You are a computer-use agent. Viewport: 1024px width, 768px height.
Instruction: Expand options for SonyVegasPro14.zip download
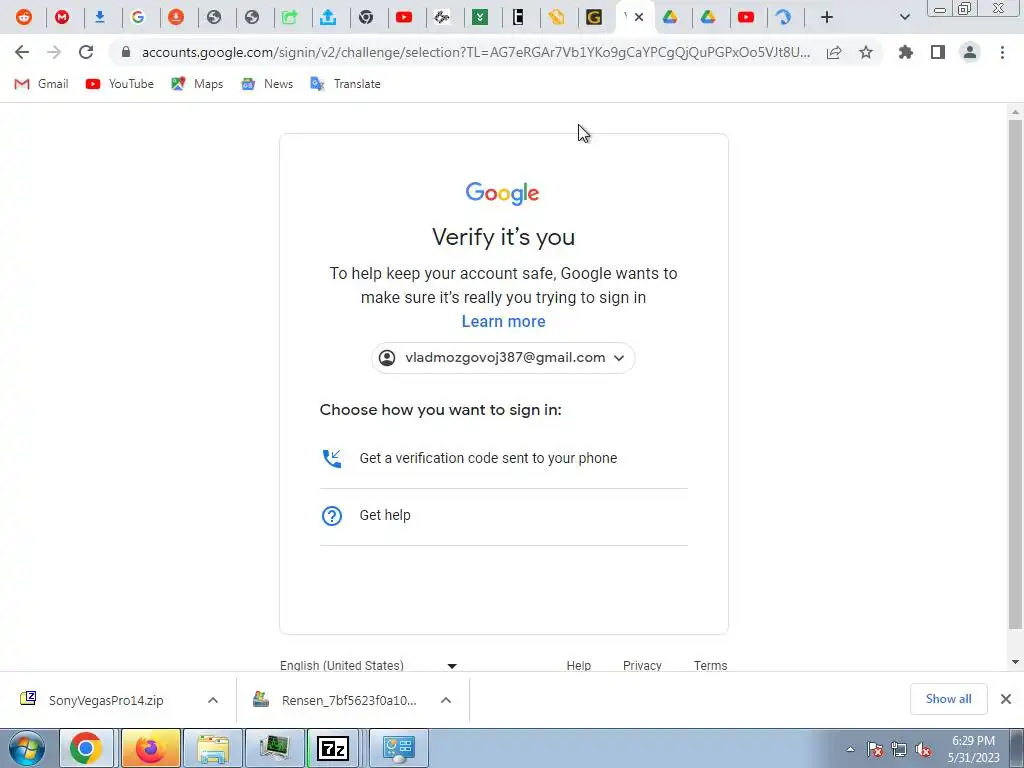213,700
